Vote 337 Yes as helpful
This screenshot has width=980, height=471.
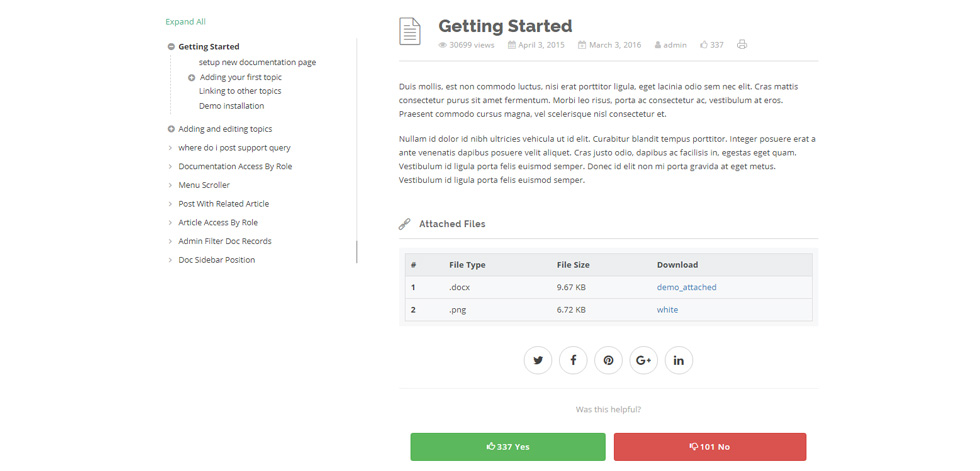(508, 447)
